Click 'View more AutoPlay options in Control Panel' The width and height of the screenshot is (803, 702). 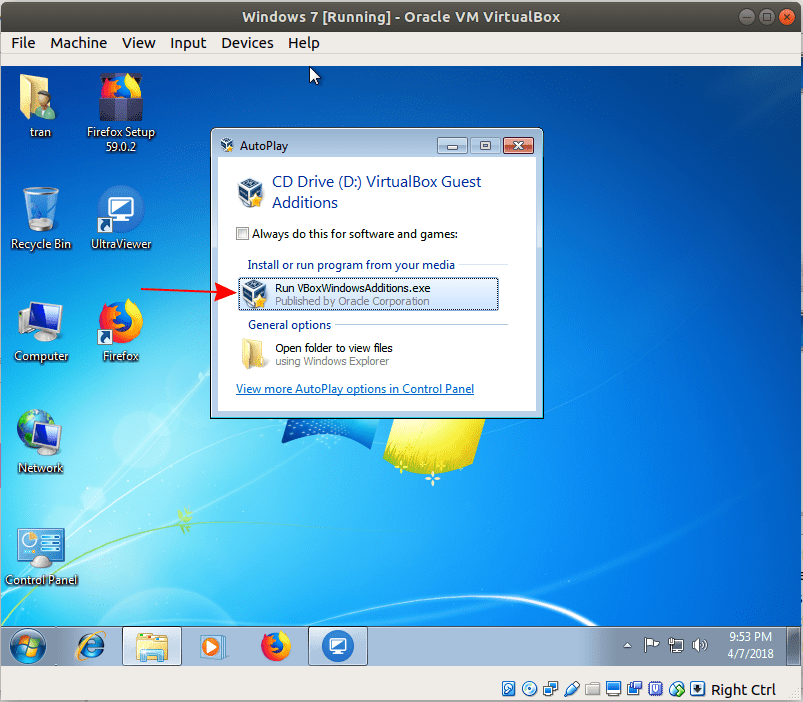click(354, 389)
